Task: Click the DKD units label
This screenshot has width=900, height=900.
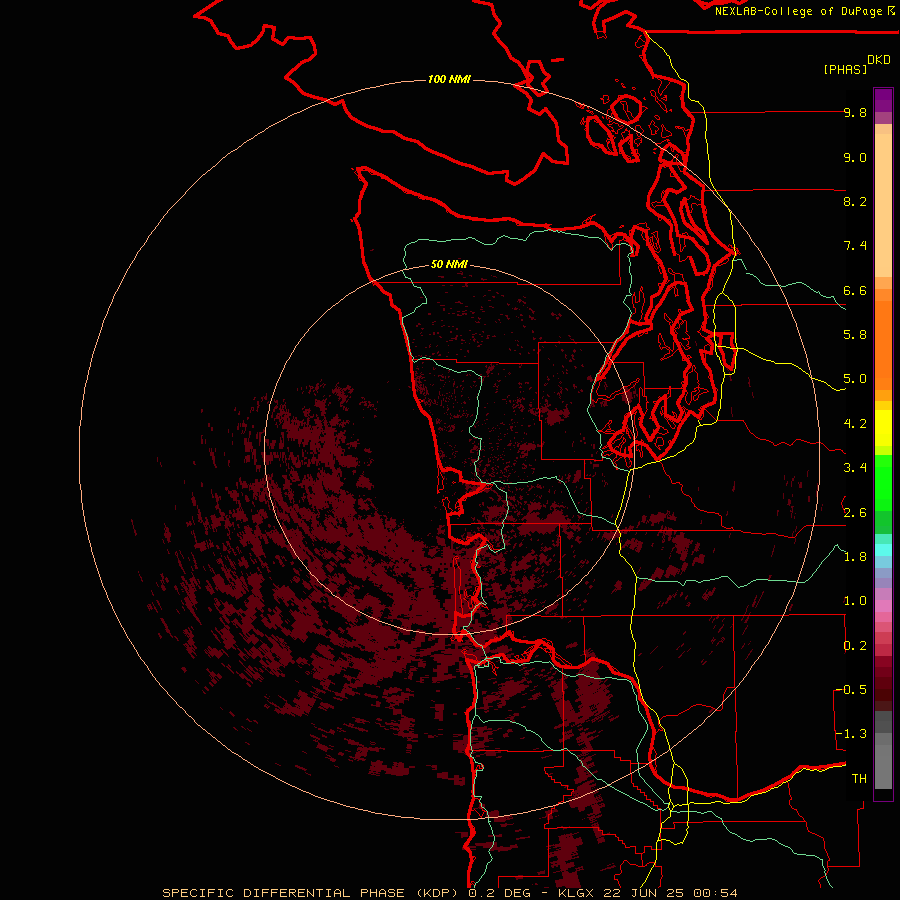Action: (x=879, y=60)
